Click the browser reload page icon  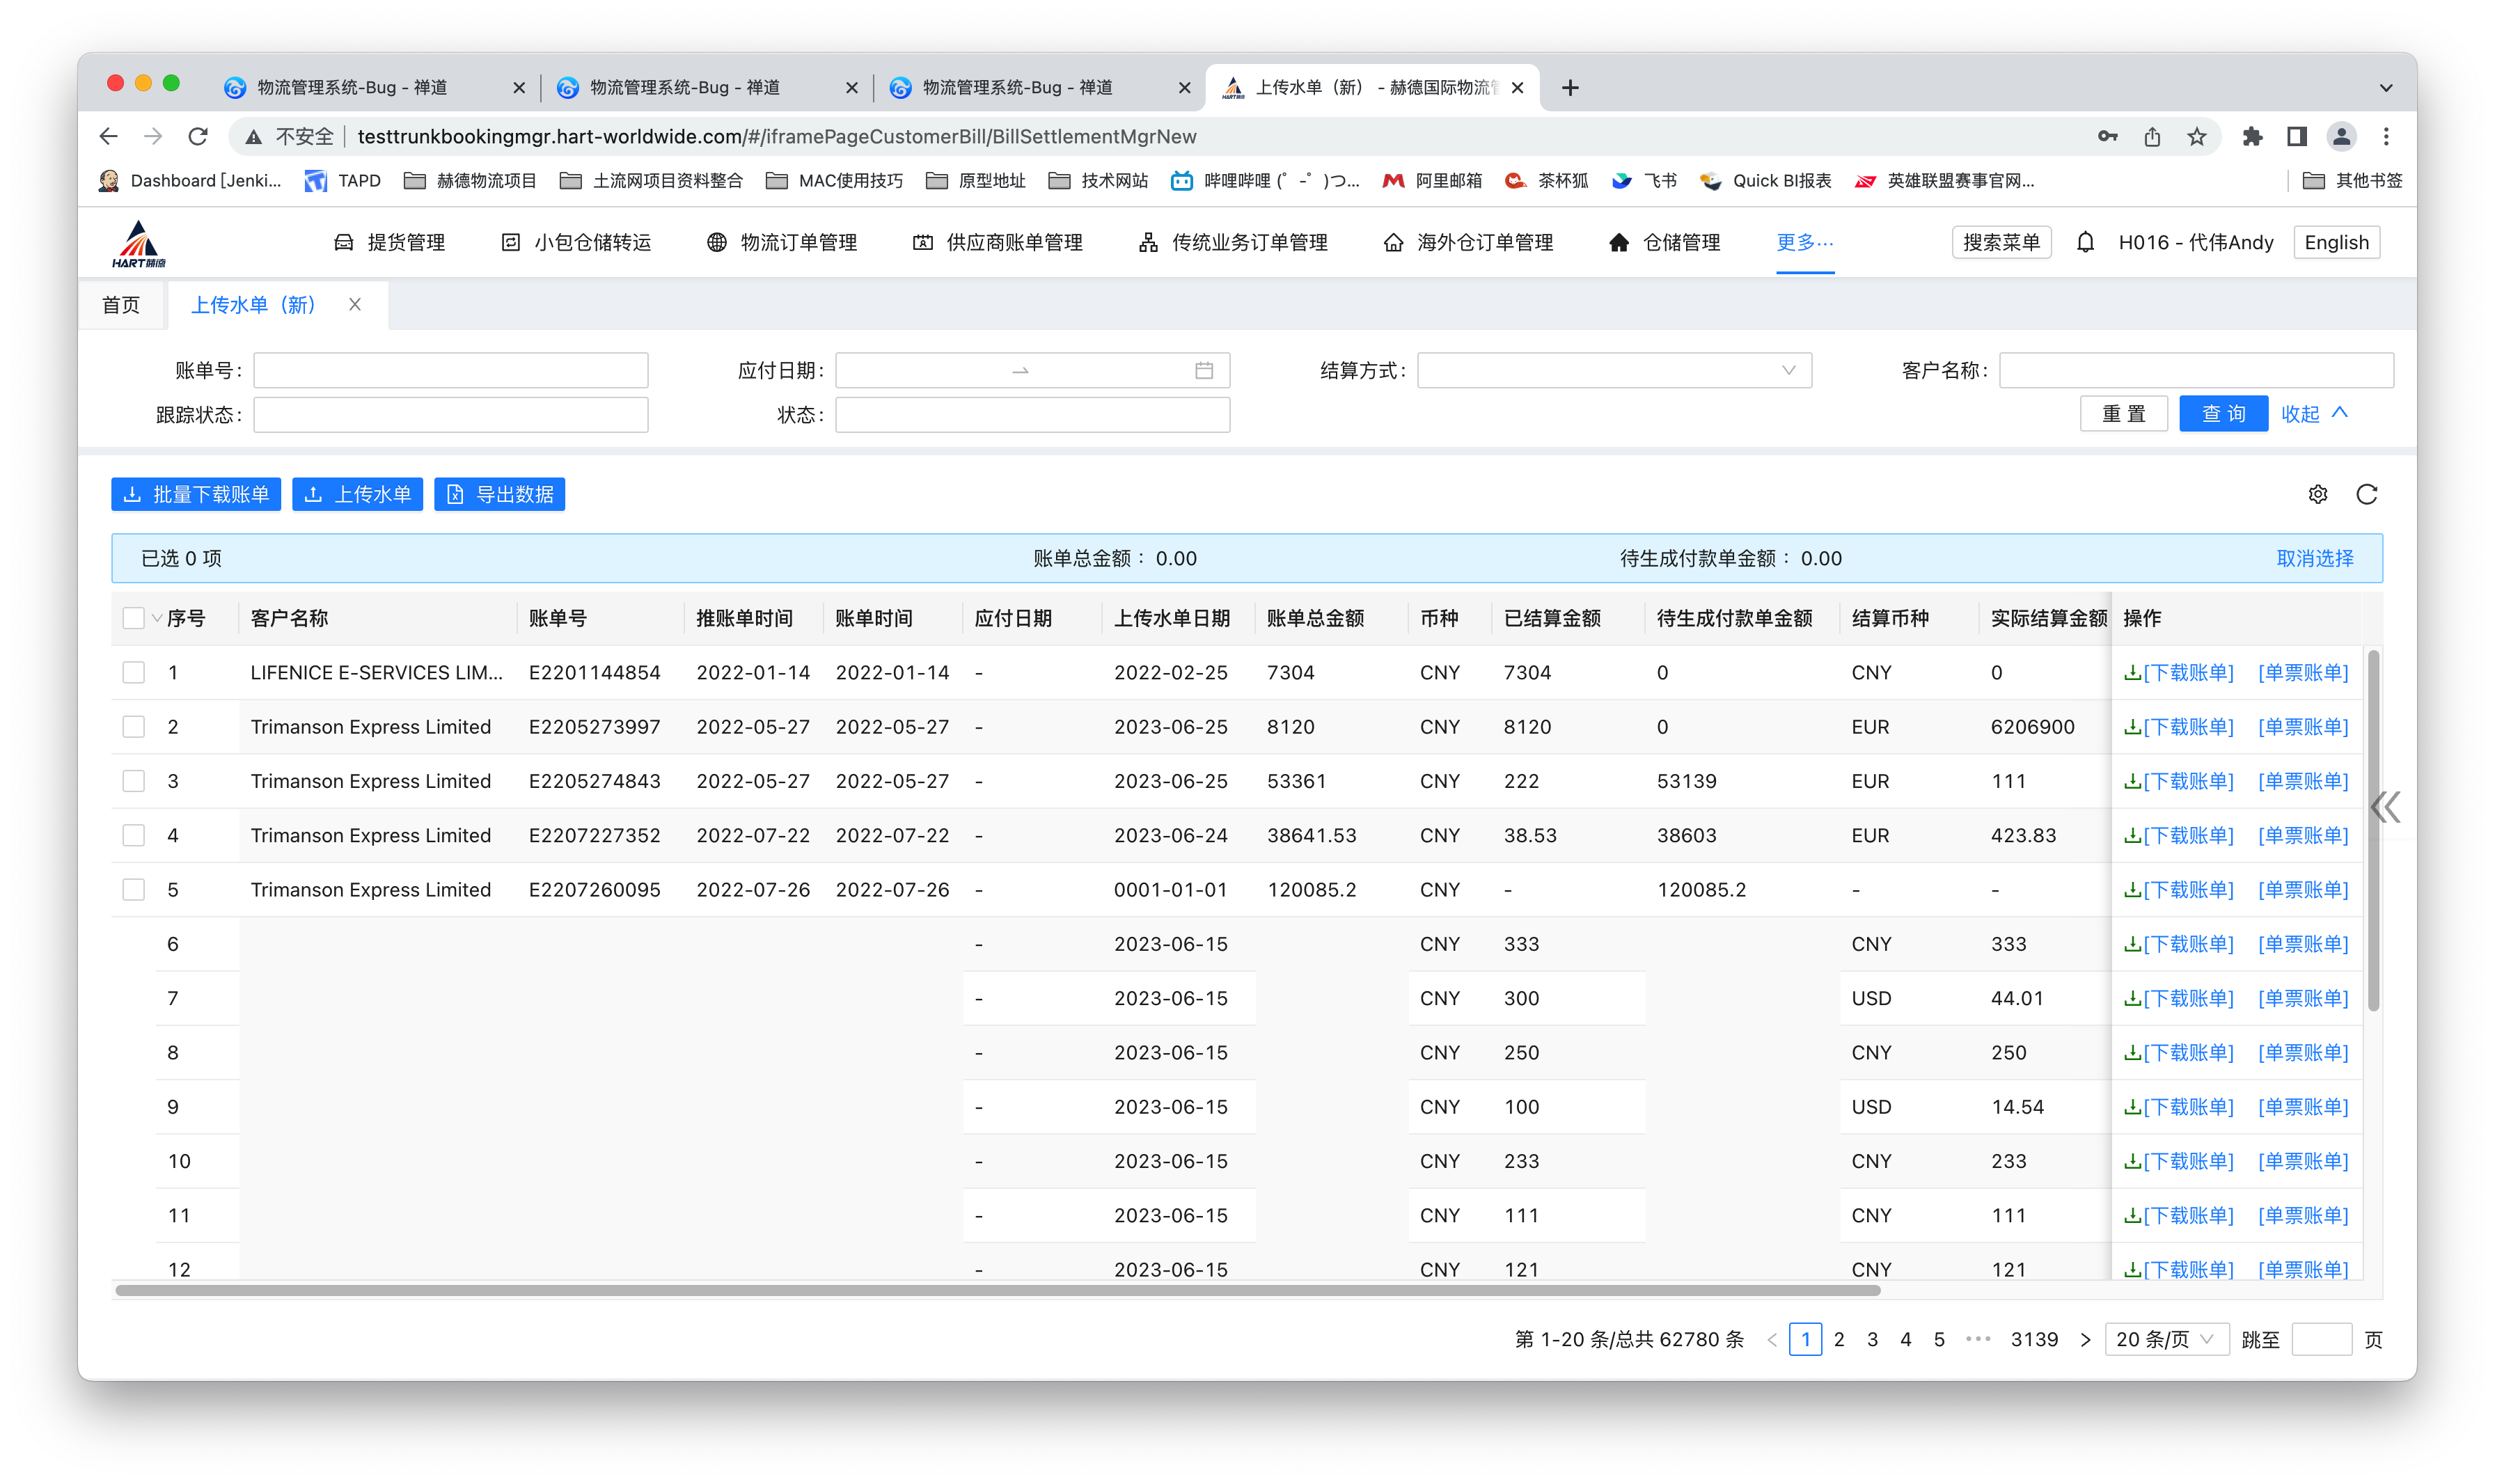coord(198,136)
